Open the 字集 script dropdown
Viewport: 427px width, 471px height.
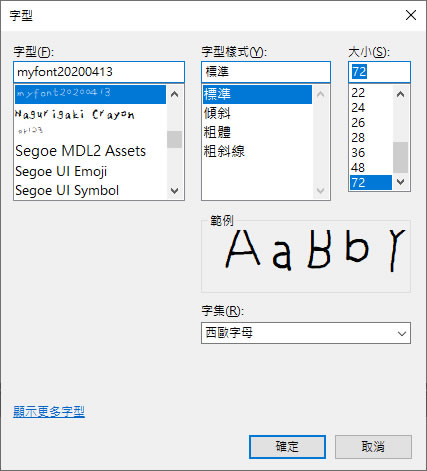tap(306, 333)
